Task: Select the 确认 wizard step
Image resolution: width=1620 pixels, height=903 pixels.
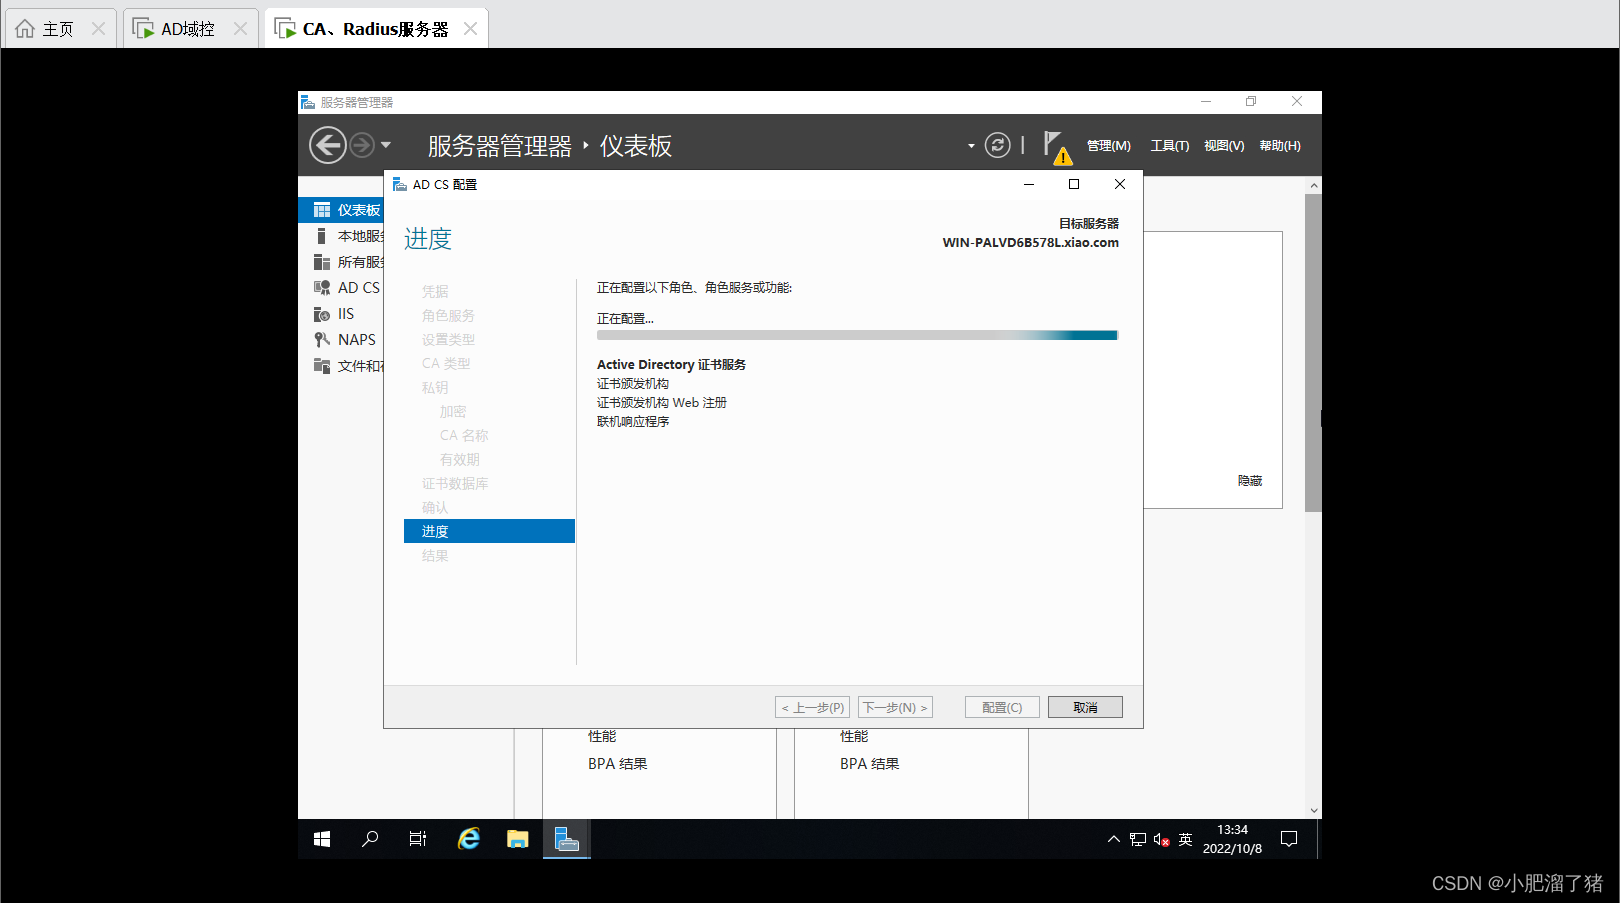Action: 435,507
